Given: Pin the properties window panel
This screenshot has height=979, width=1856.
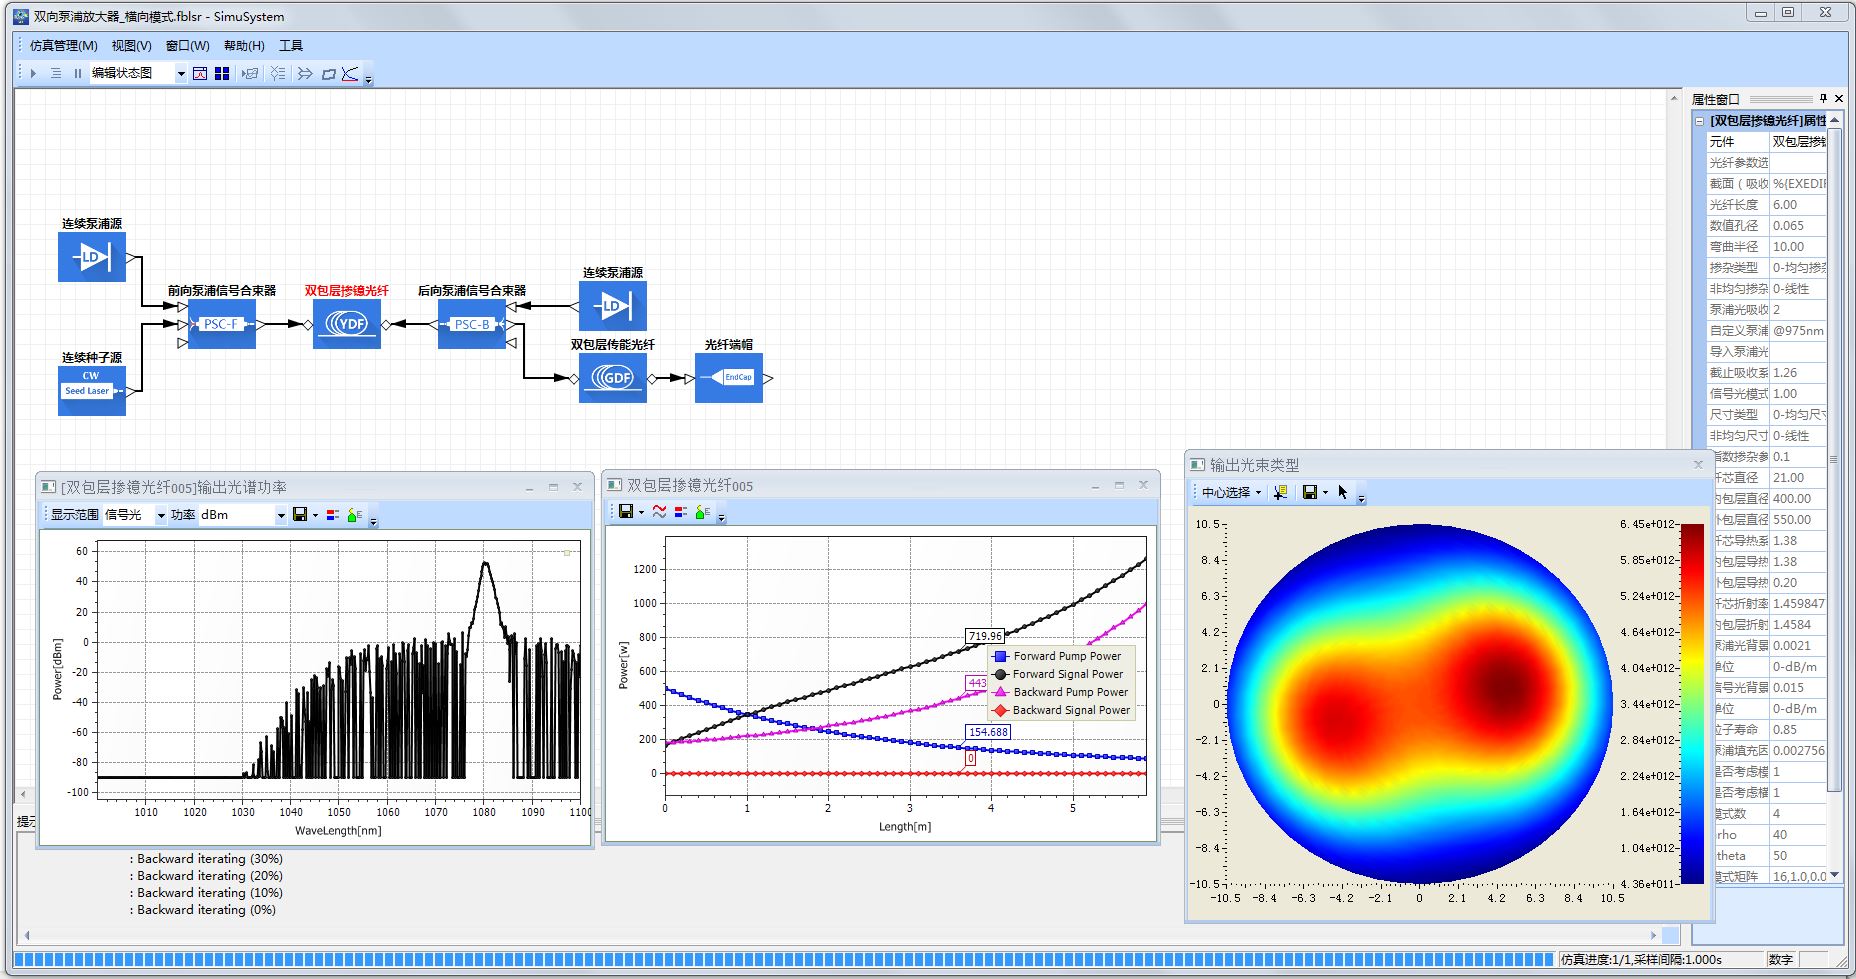Looking at the screenshot, I should 1823,98.
